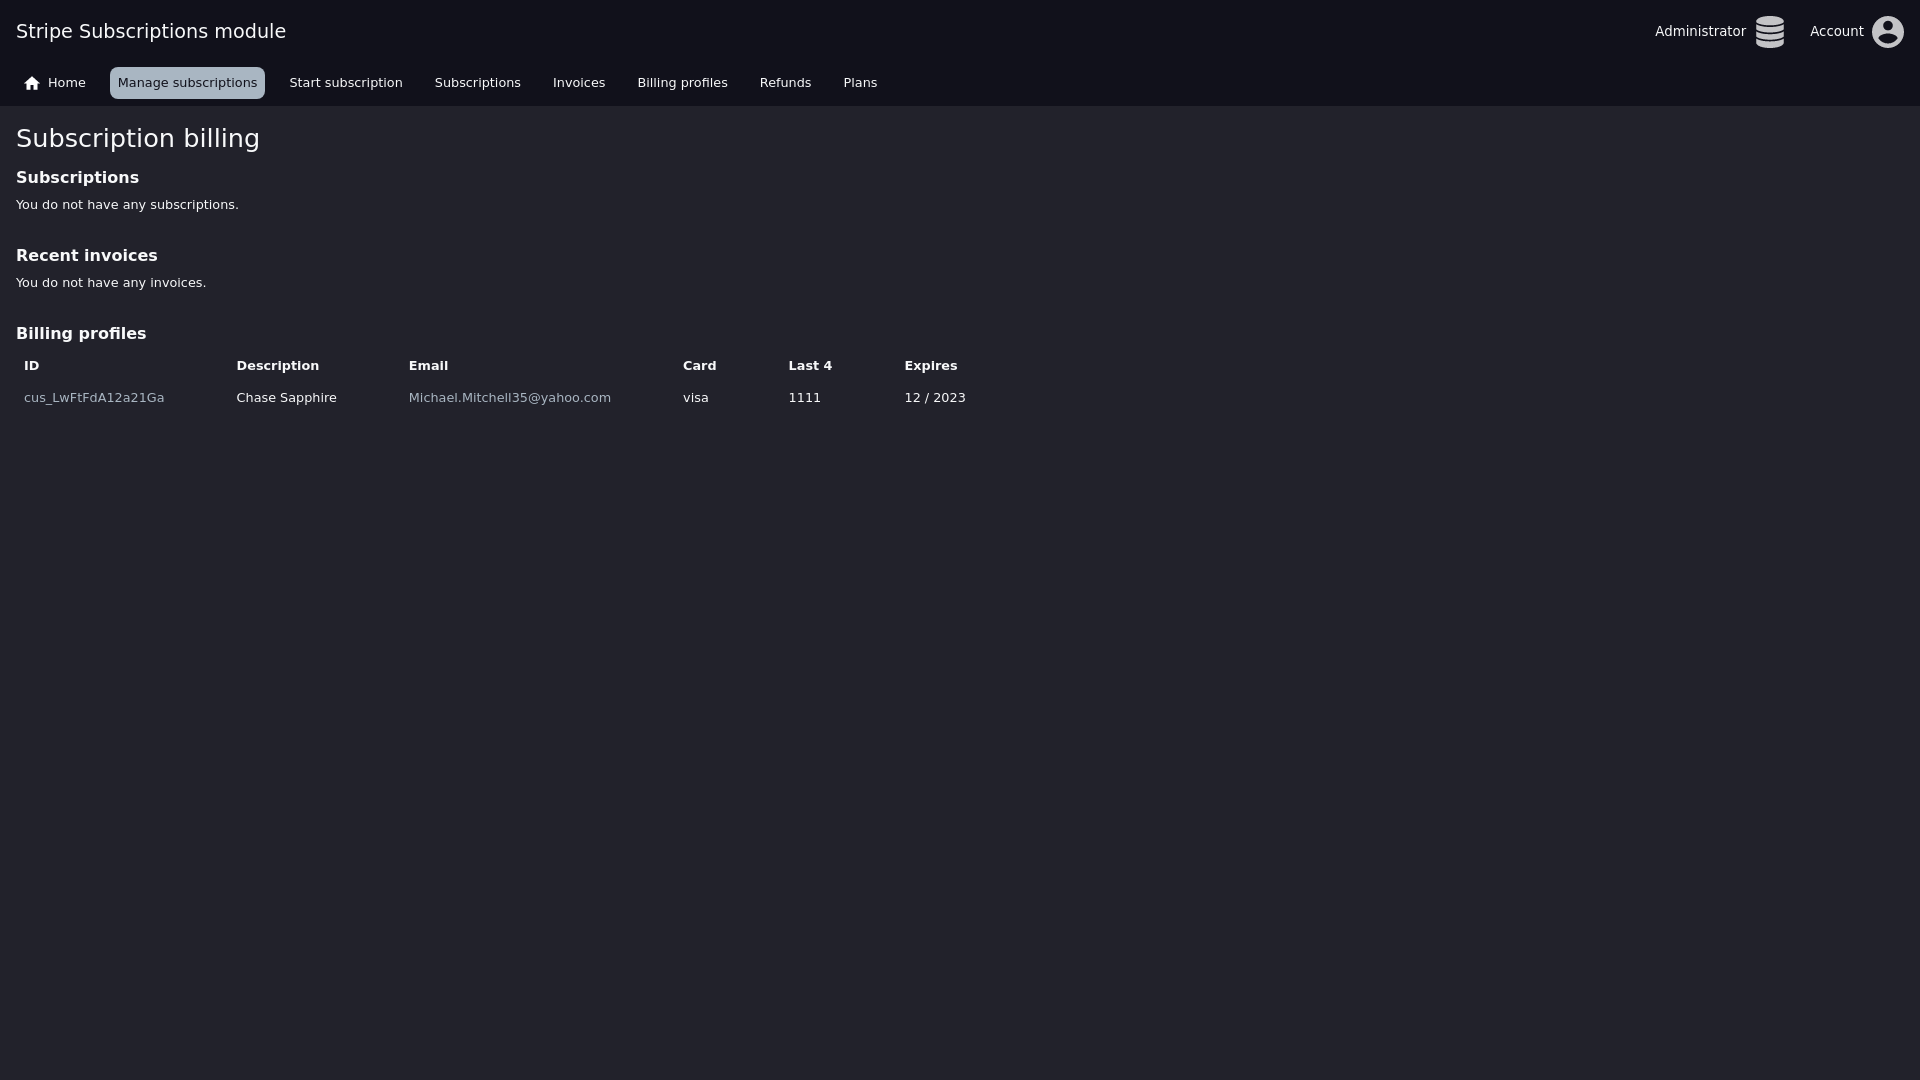This screenshot has width=1920, height=1080.
Task: Go to the Refunds page
Action: 785,83
